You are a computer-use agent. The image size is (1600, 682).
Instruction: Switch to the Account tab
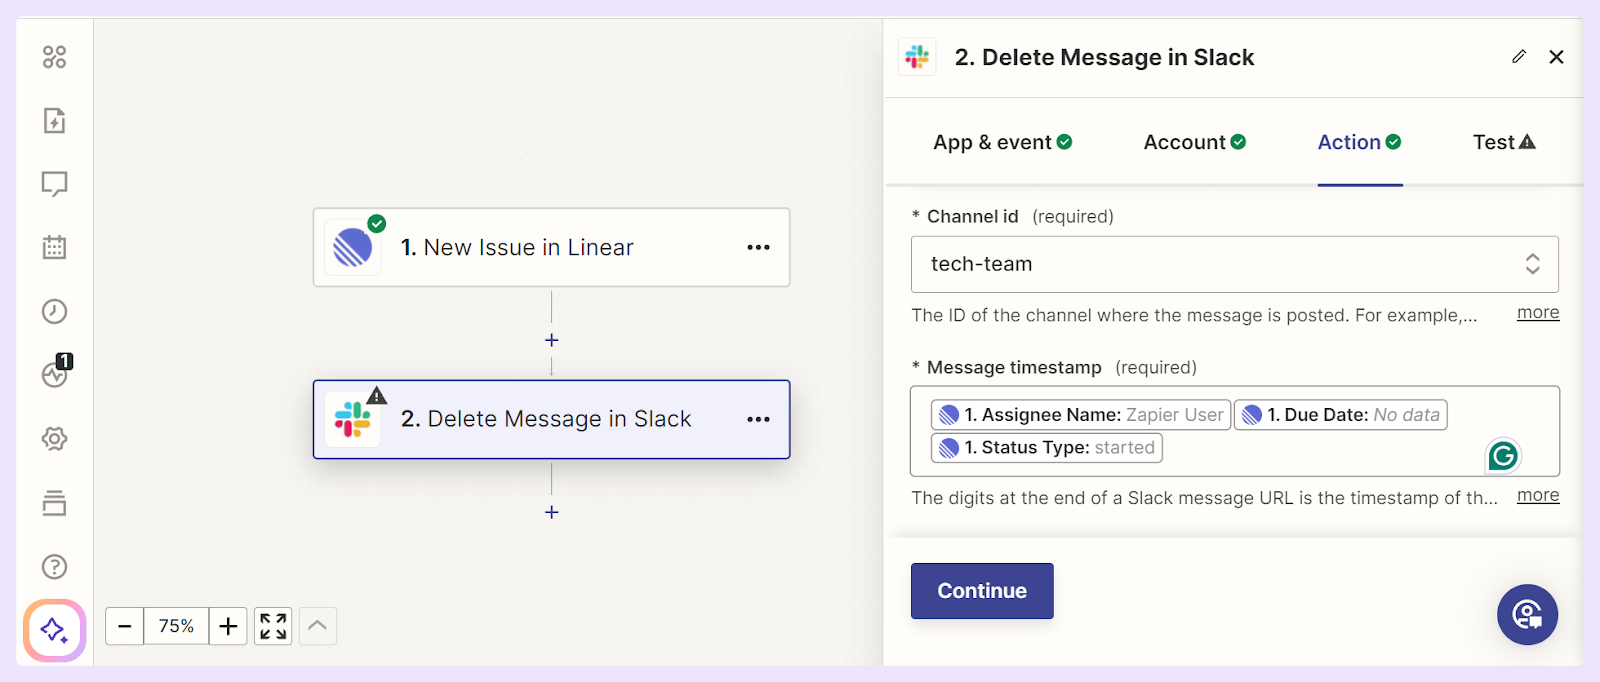[1195, 142]
